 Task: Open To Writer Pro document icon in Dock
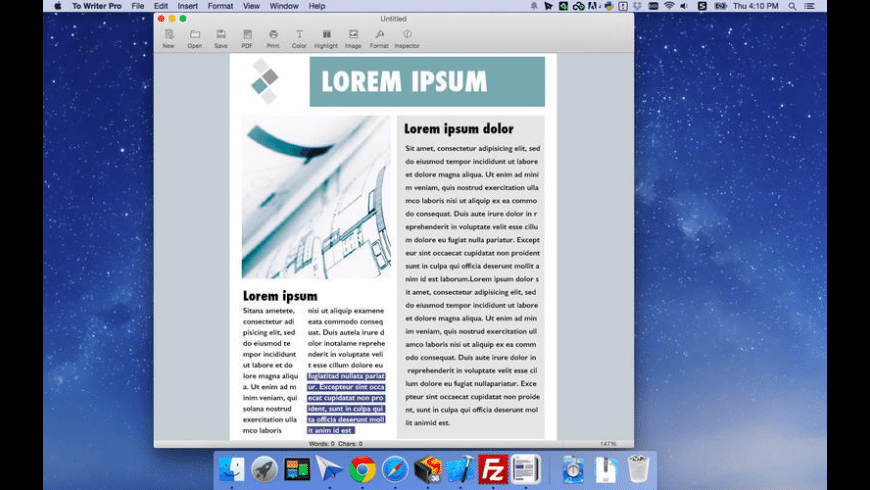525,469
